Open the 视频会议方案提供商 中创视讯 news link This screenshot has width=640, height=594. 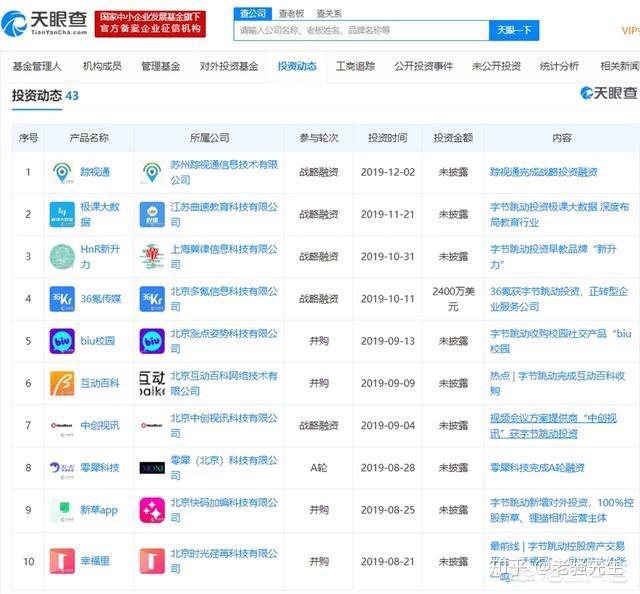click(553, 426)
